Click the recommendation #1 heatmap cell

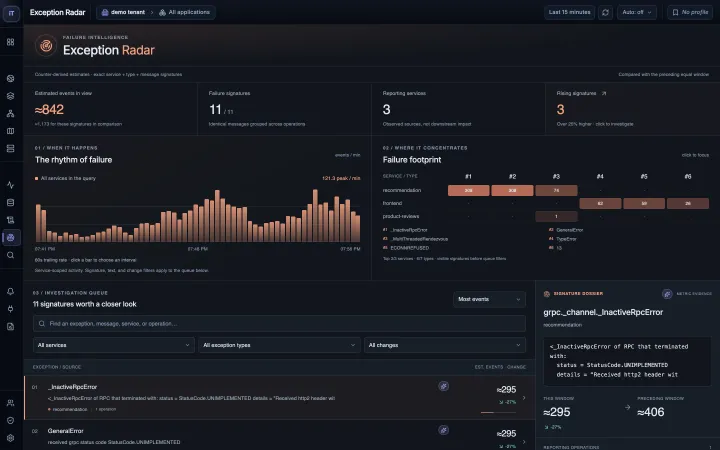468,191
